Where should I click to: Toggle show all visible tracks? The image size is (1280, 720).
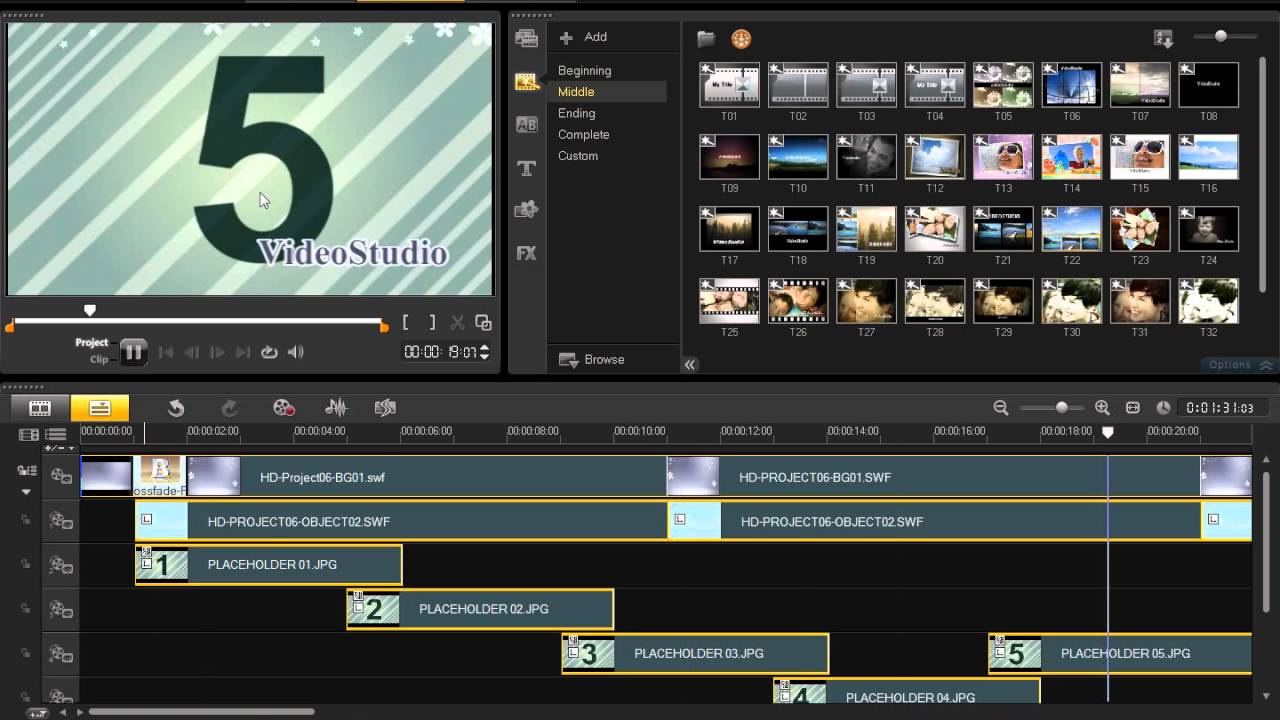(x=56, y=434)
